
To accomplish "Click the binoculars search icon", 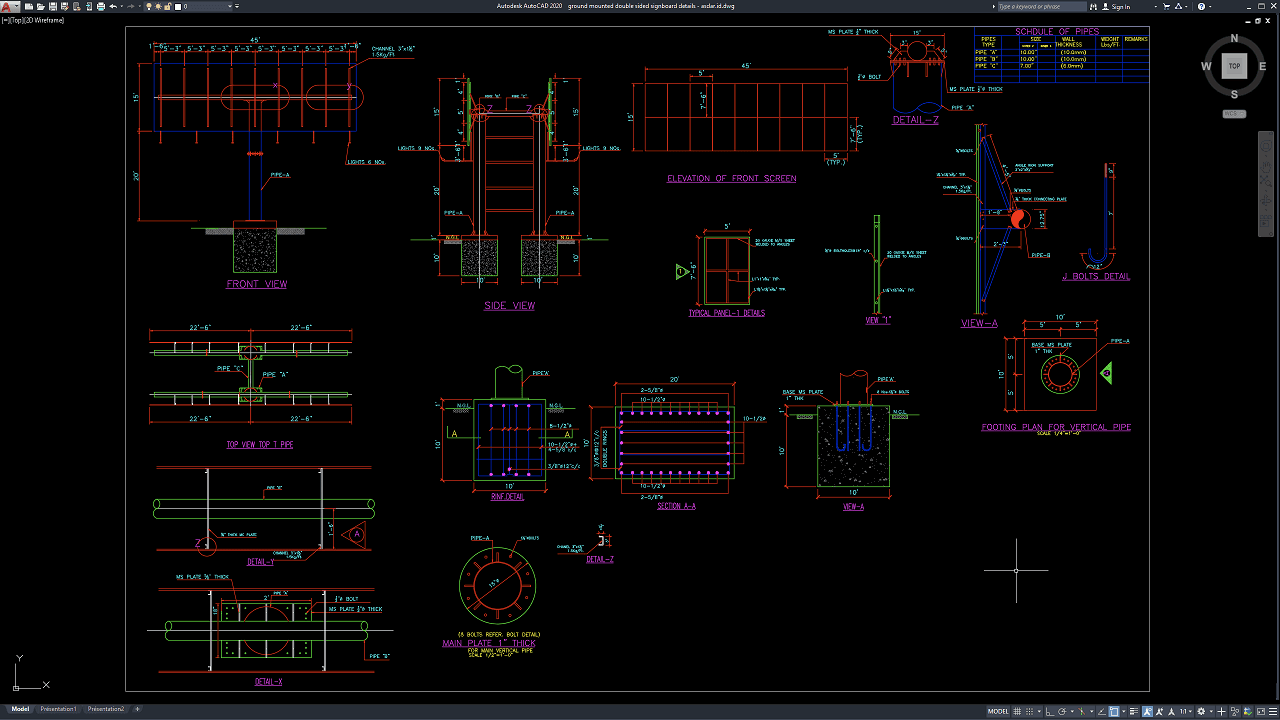I will [1093, 6].
